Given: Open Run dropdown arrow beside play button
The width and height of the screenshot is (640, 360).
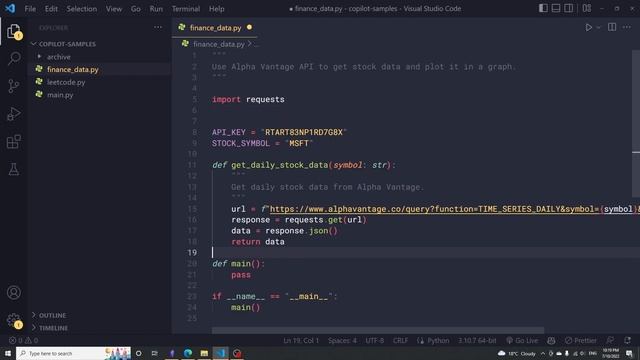Looking at the screenshot, I should [598, 28].
